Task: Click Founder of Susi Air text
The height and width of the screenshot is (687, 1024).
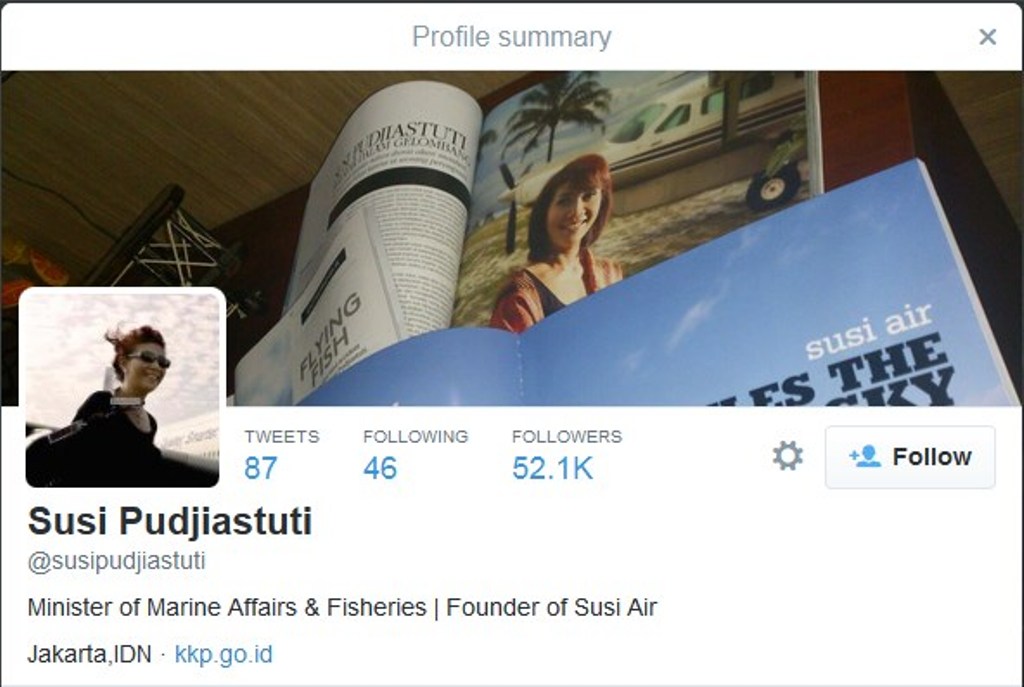Action: tap(551, 607)
